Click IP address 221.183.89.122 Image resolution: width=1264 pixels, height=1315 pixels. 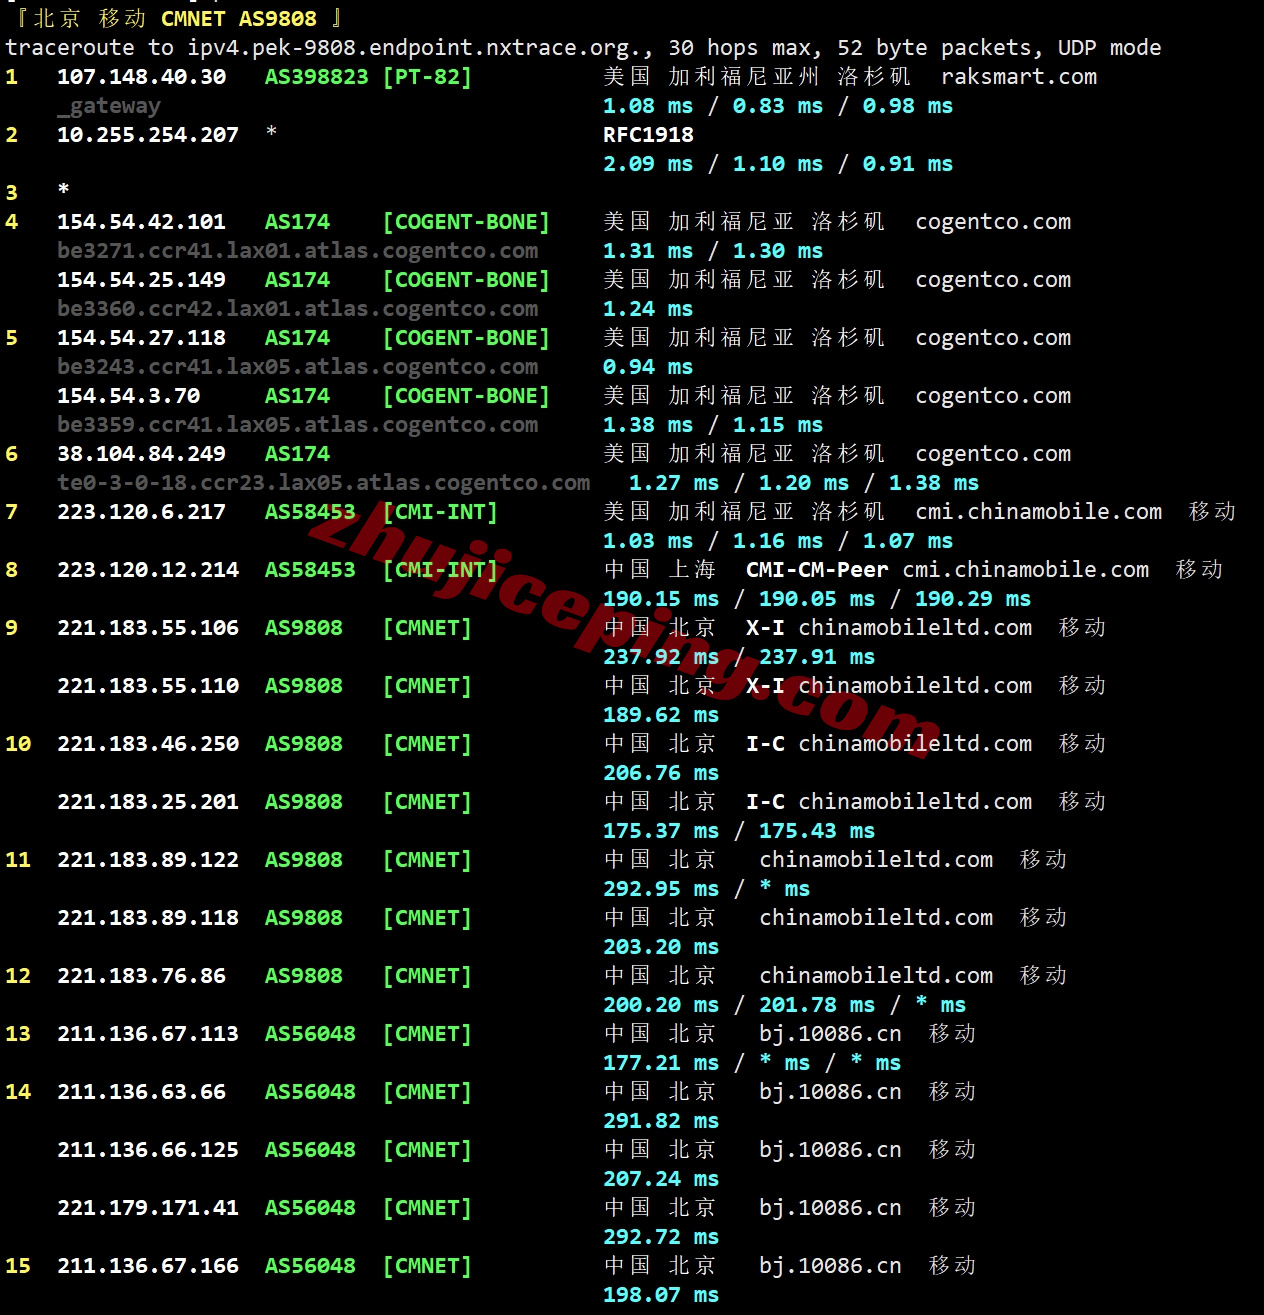[148, 860]
